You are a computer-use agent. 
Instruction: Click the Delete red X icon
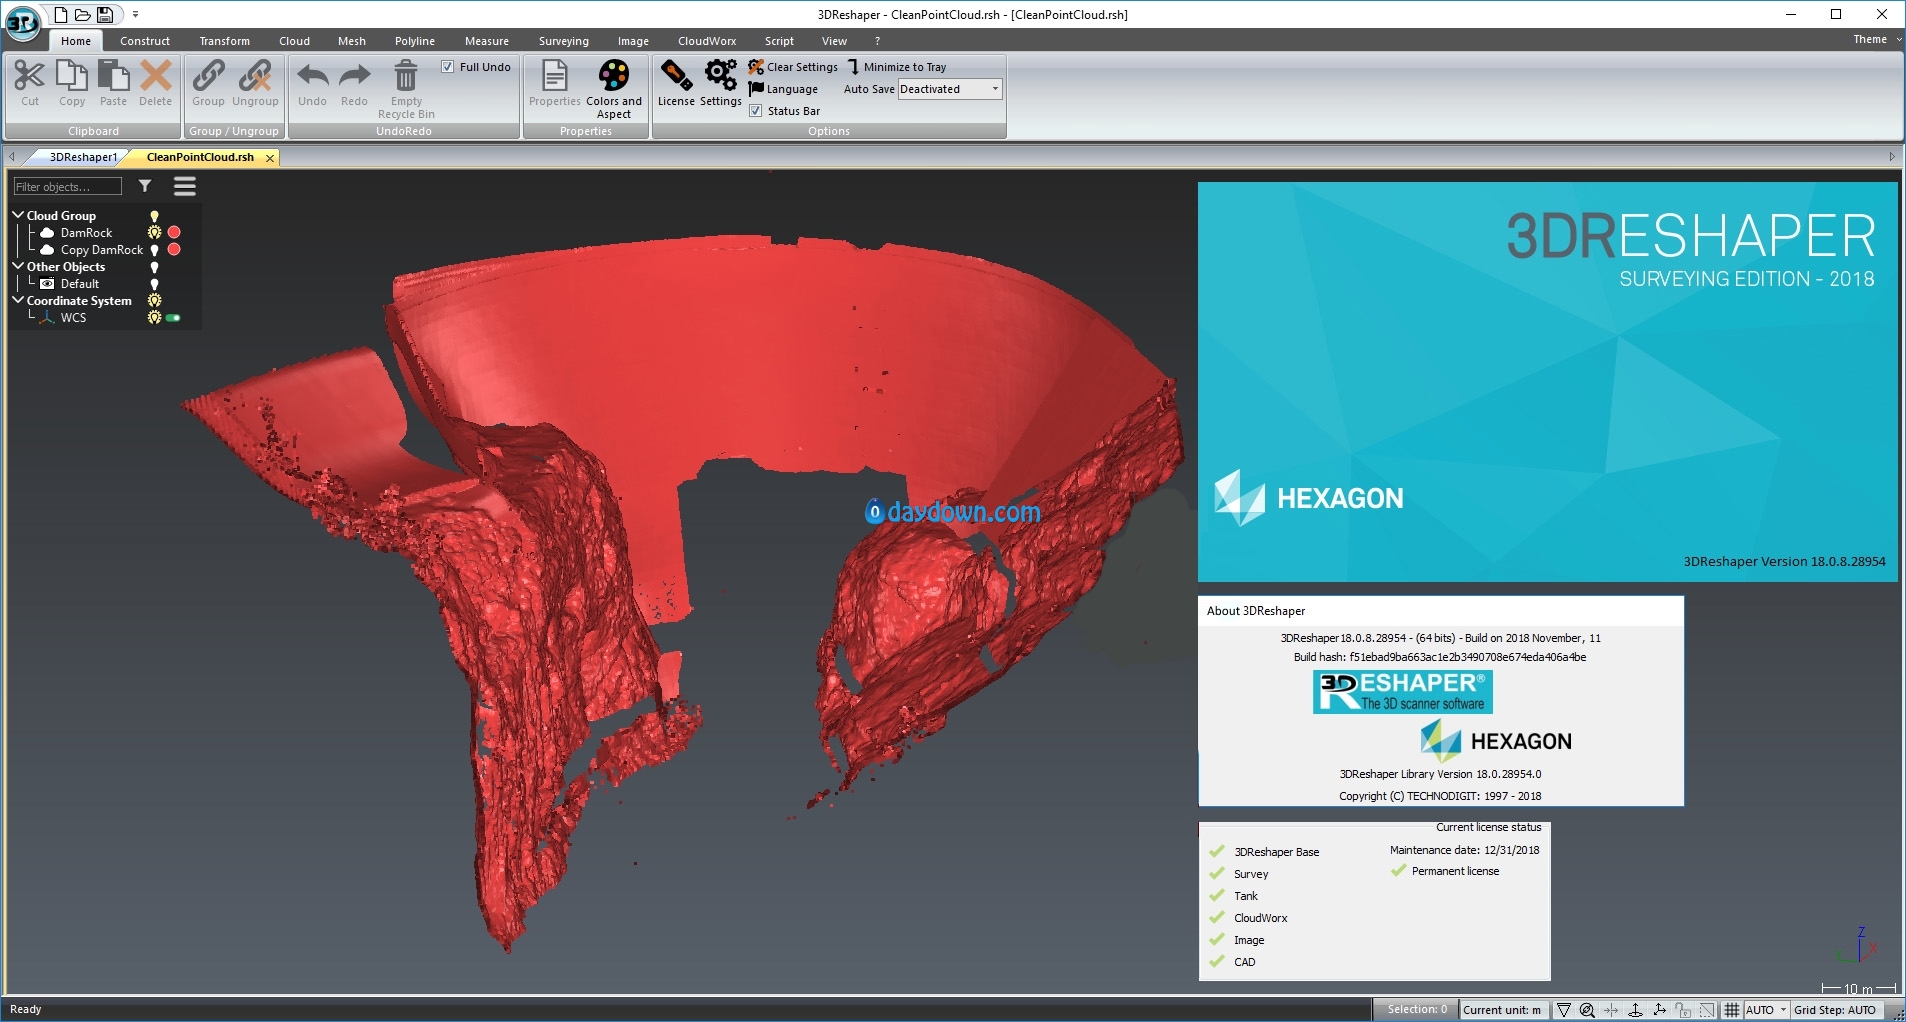156,76
